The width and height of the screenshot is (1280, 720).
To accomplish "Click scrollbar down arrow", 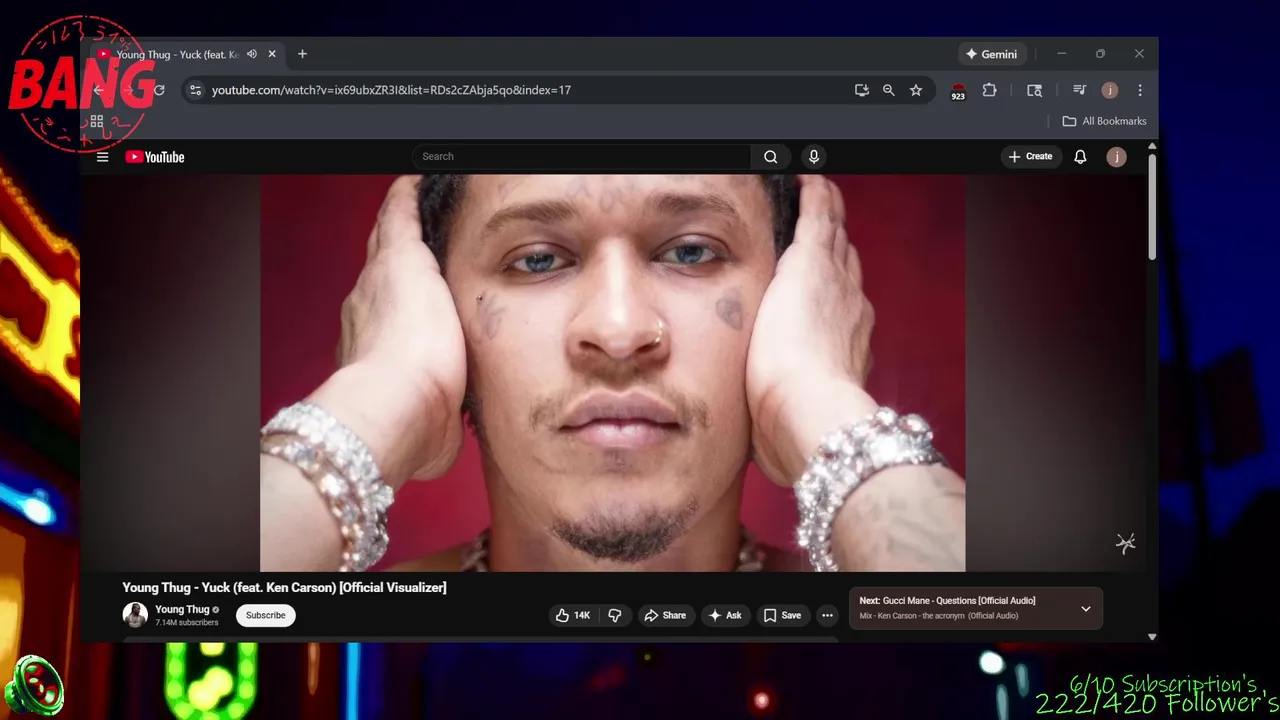I will 1152,636.
